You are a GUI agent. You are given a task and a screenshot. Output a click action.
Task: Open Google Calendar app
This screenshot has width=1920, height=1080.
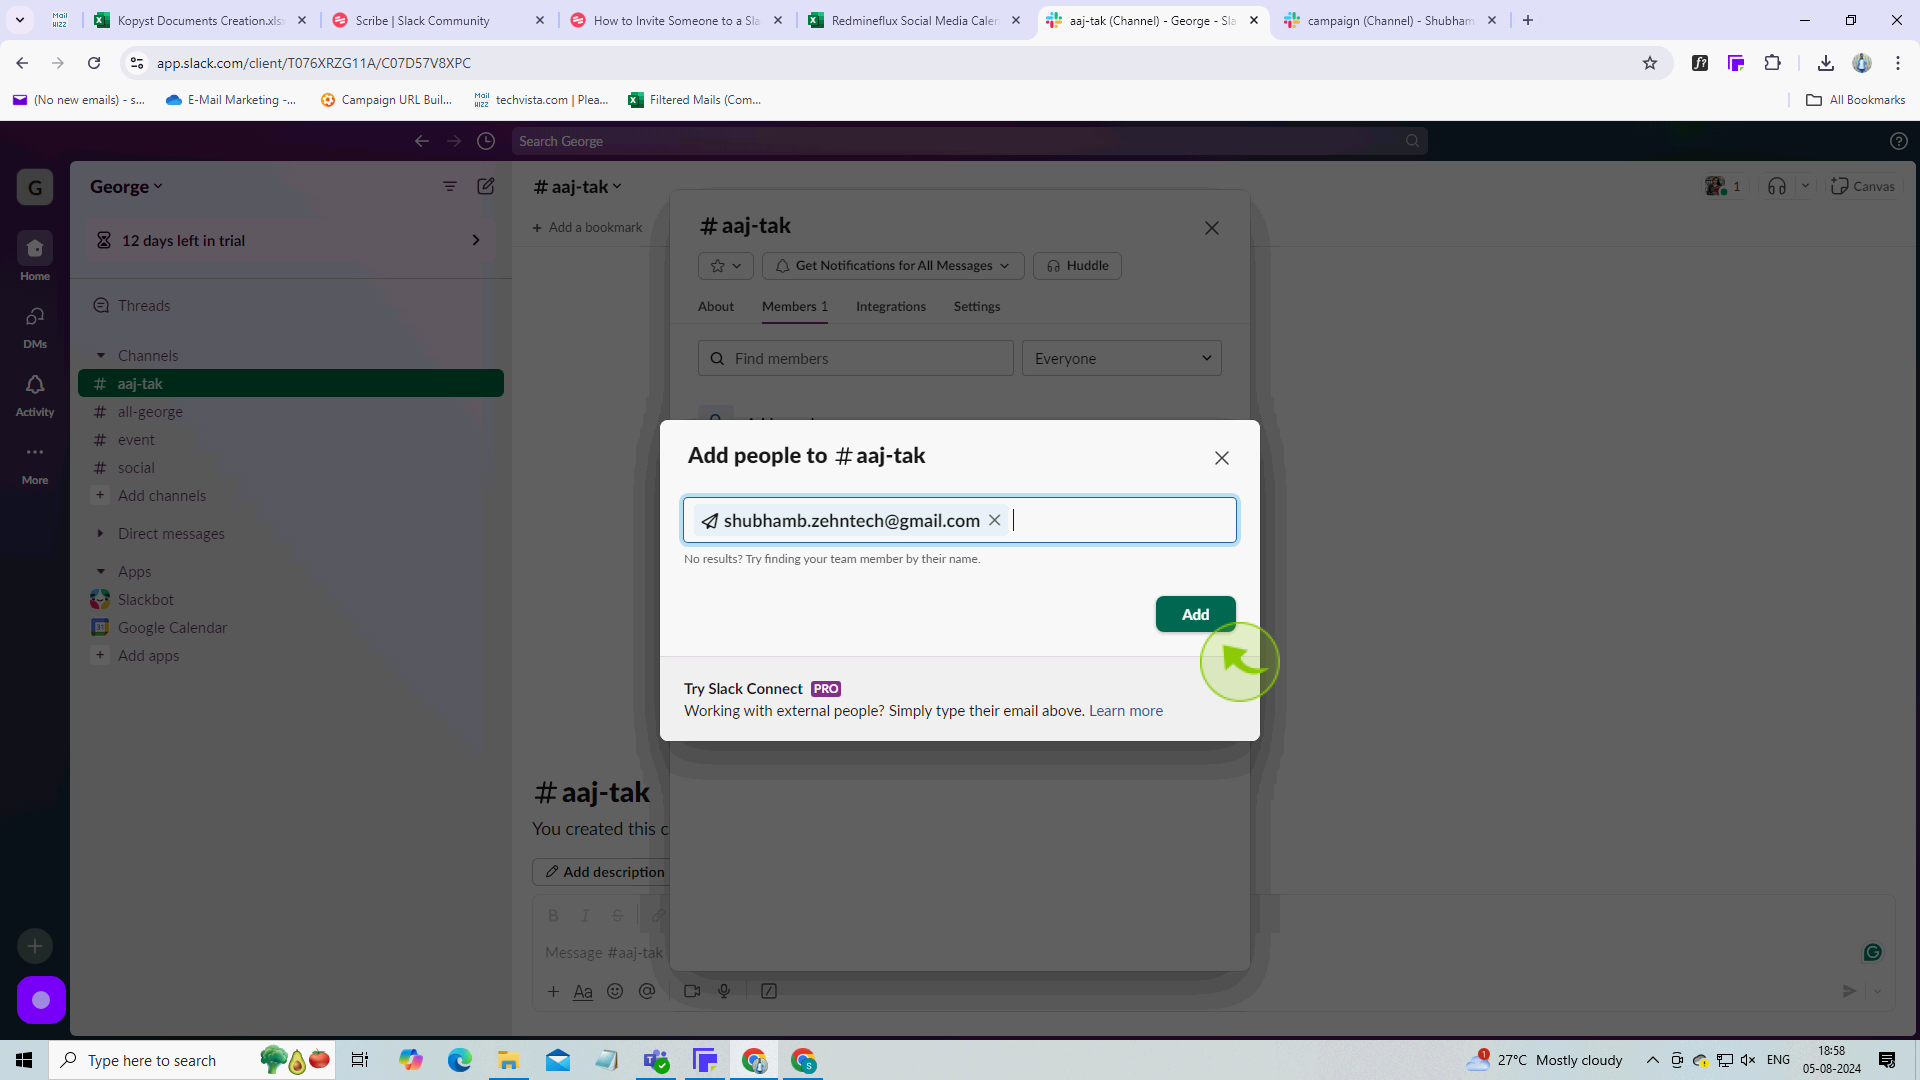pos(172,628)
